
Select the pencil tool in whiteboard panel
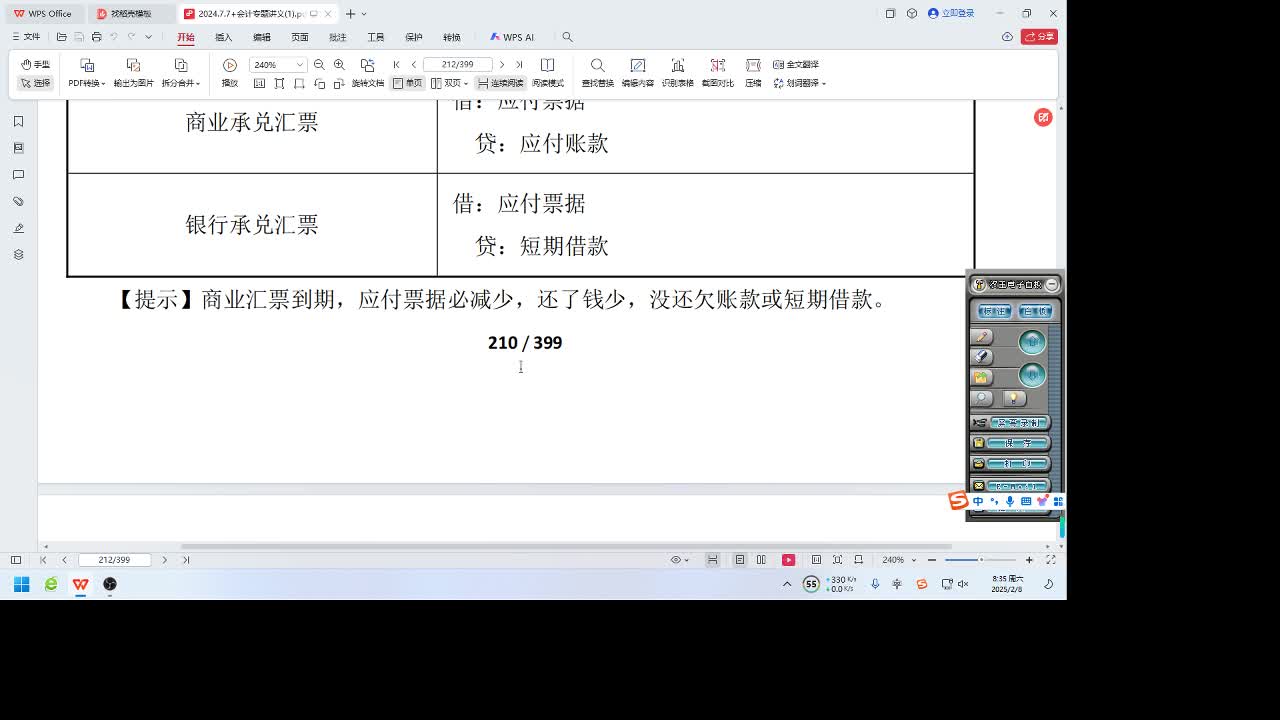pyautogui.click(x=983, y=337)
